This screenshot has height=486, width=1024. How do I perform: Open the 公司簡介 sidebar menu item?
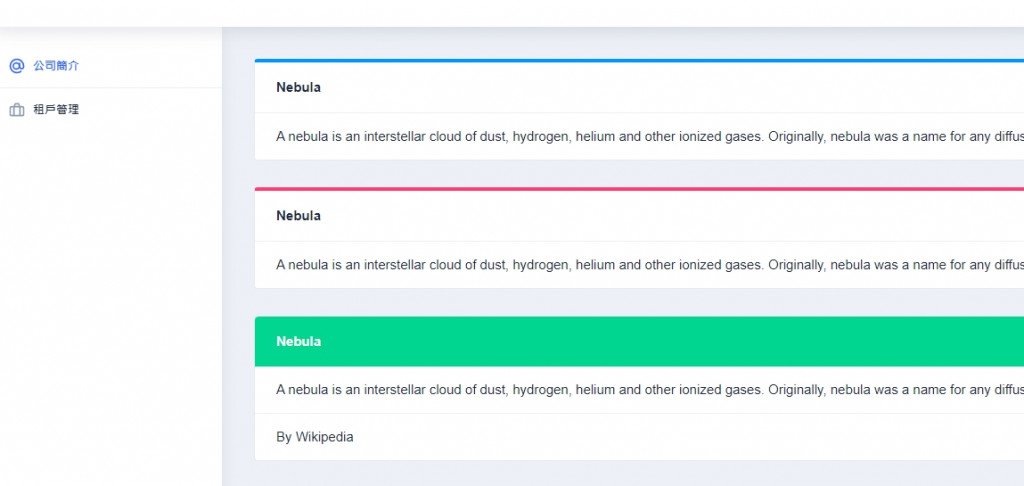click(56, 66)
